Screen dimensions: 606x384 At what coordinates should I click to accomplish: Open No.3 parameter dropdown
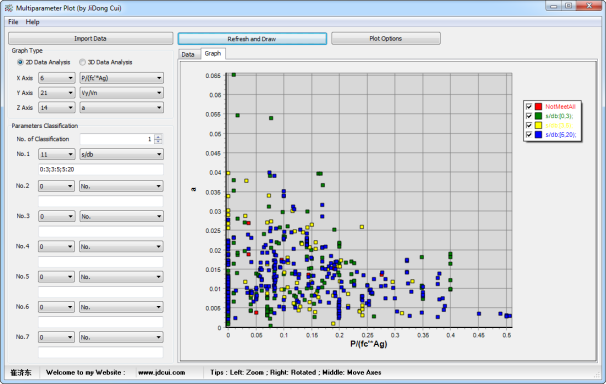tap(121, 216)
